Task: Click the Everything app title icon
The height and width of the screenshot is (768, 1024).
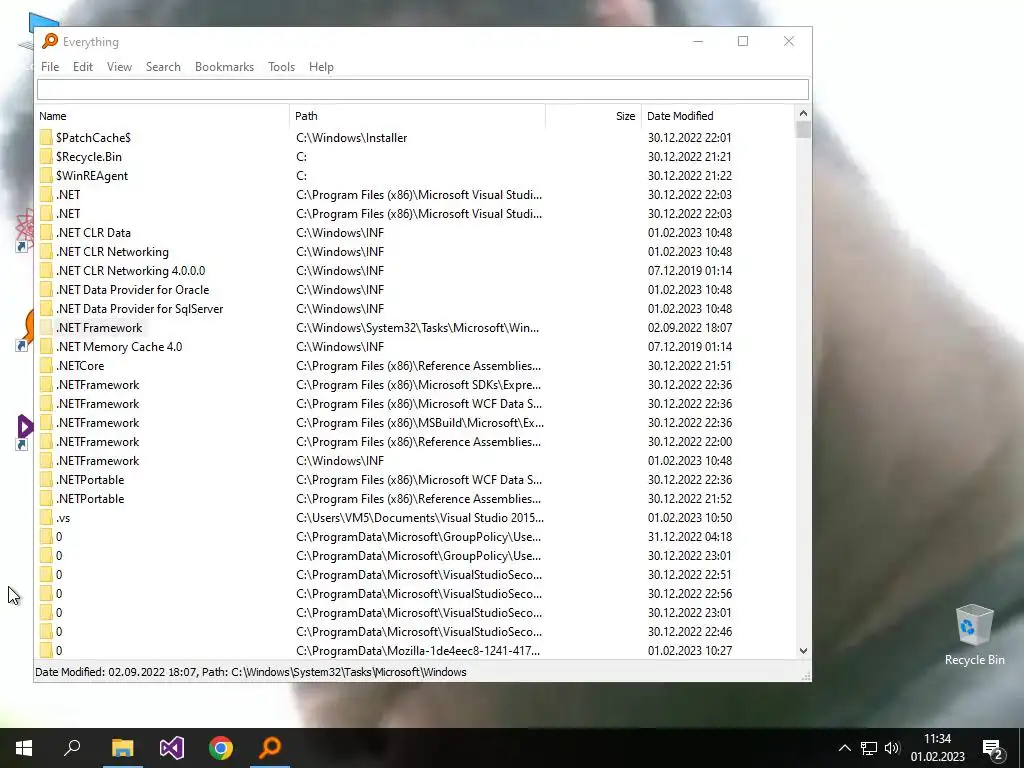Action: pyautogui.click(x=50, y=41)
